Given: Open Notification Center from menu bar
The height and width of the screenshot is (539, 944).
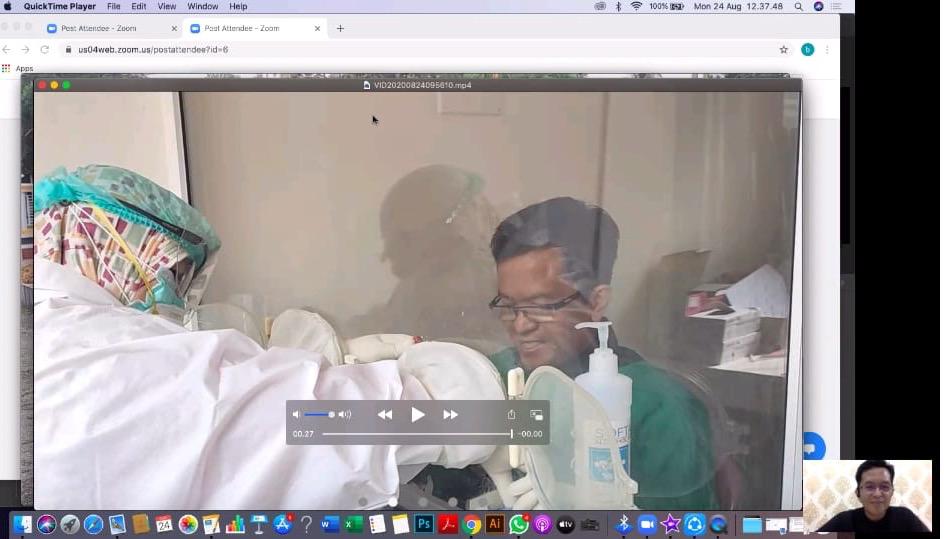Looking at the screenshot, I should pyautogui.click(x=836, y=6).
